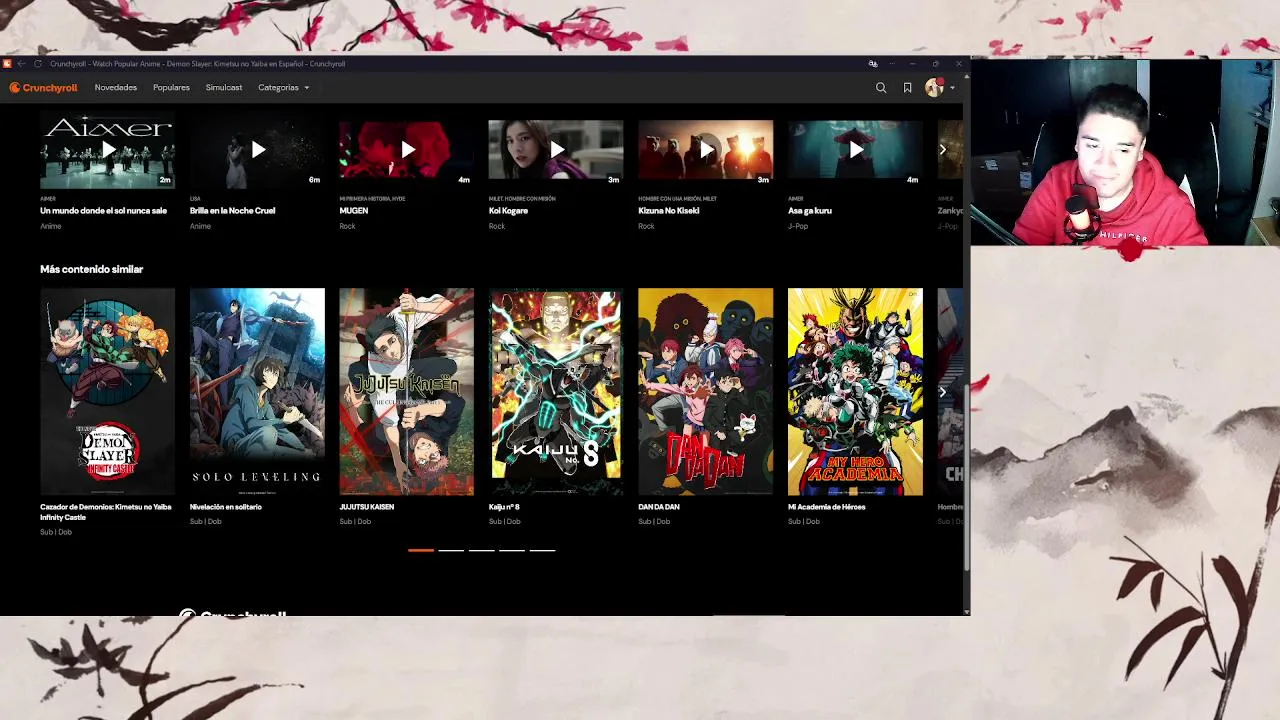Viewport: 1280px width, 720px height.
Task: Click the title 'JUJUTSU KAISEN'
Action: 367,507
